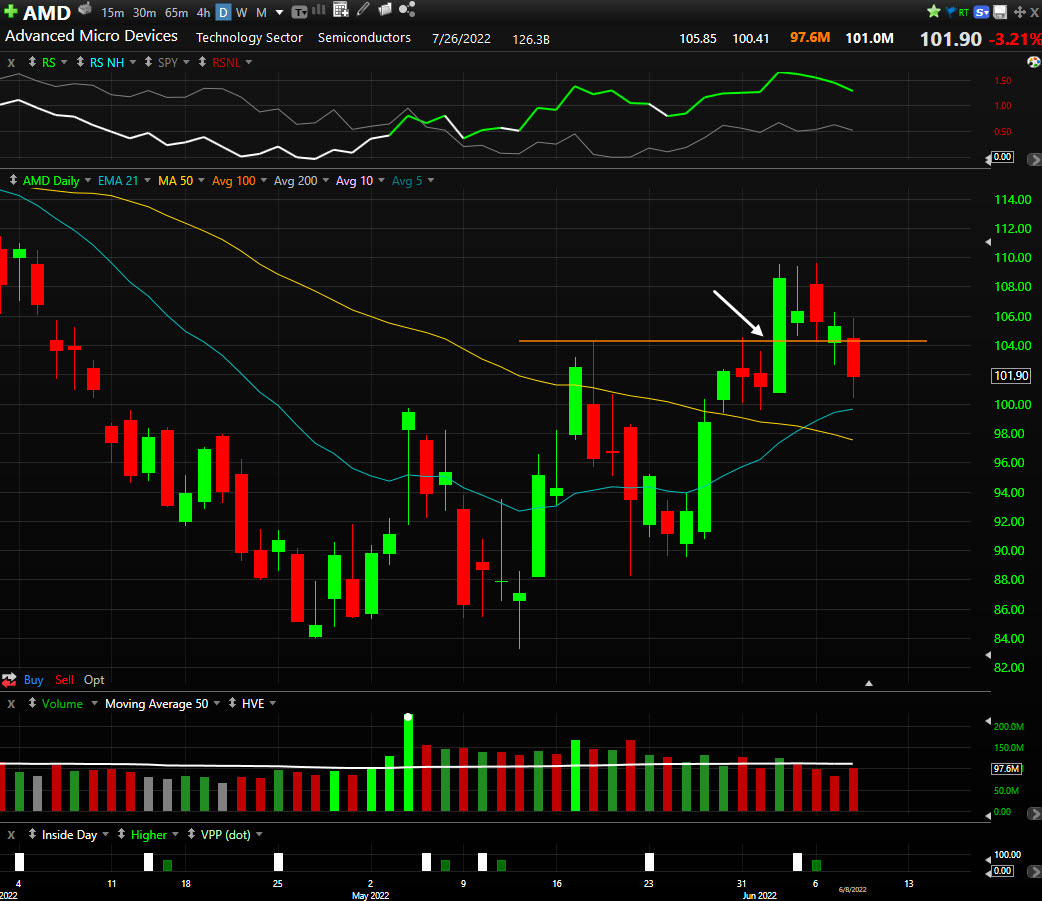Click the share icon in toolbar
This screenshot has width=1042, height=901.
(407, 9)
